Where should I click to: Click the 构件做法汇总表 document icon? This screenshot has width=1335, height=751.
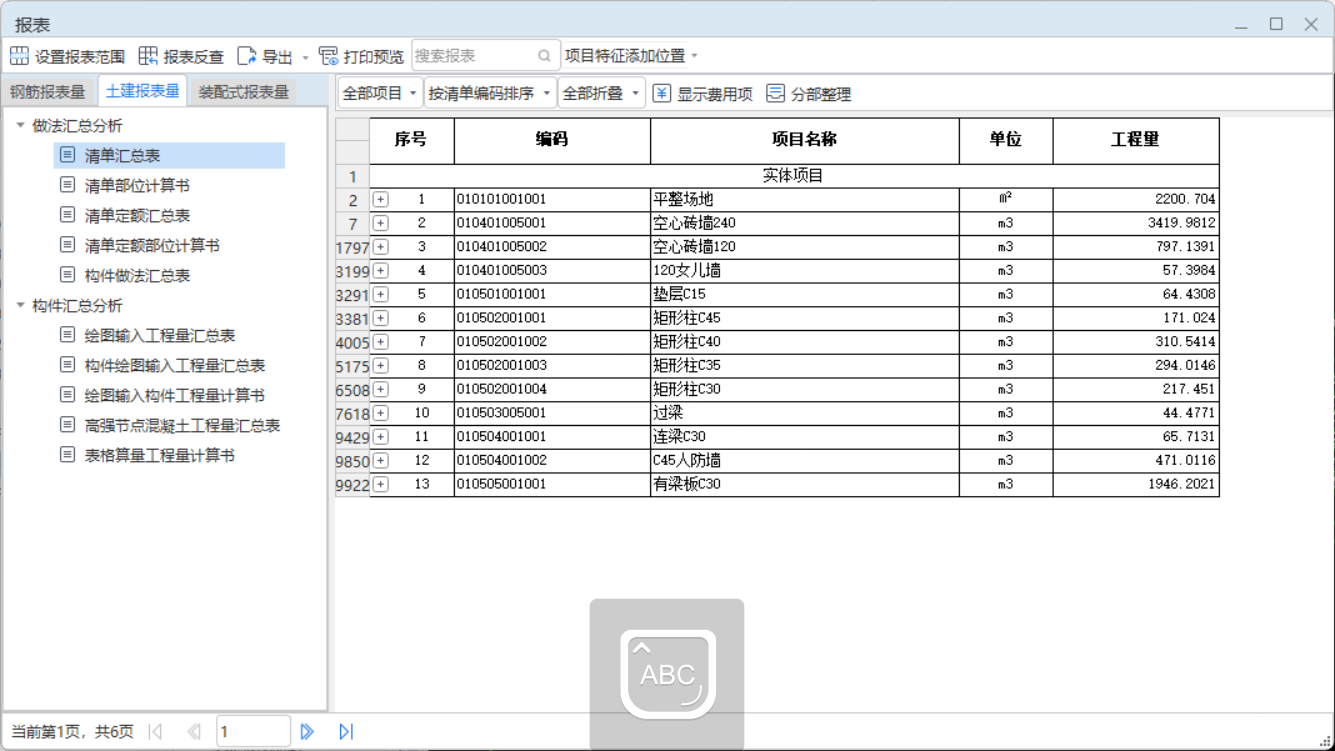click(67, 275)
